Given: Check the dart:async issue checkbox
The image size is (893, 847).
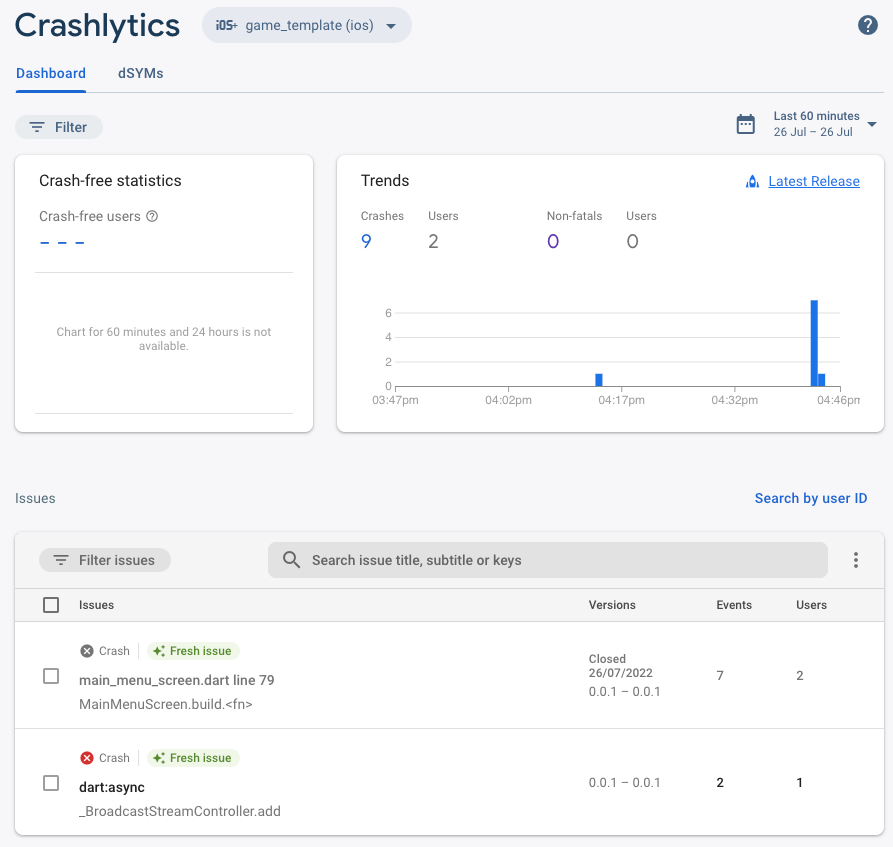Looking at the screenshot, I should point(51,783).
